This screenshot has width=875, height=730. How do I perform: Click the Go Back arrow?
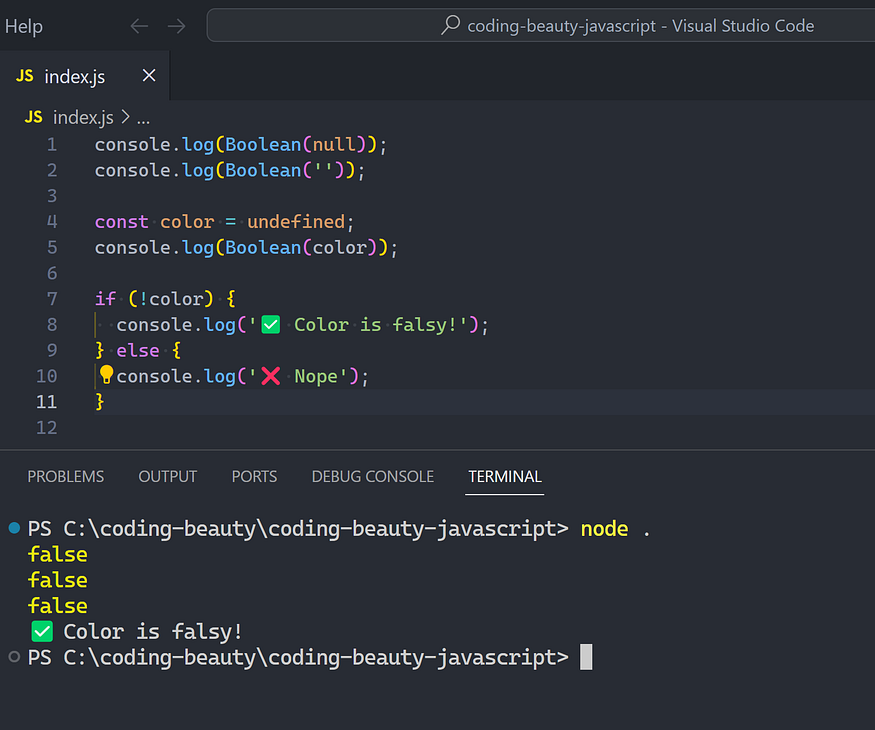pyautogui.click(x=139, y=26)
